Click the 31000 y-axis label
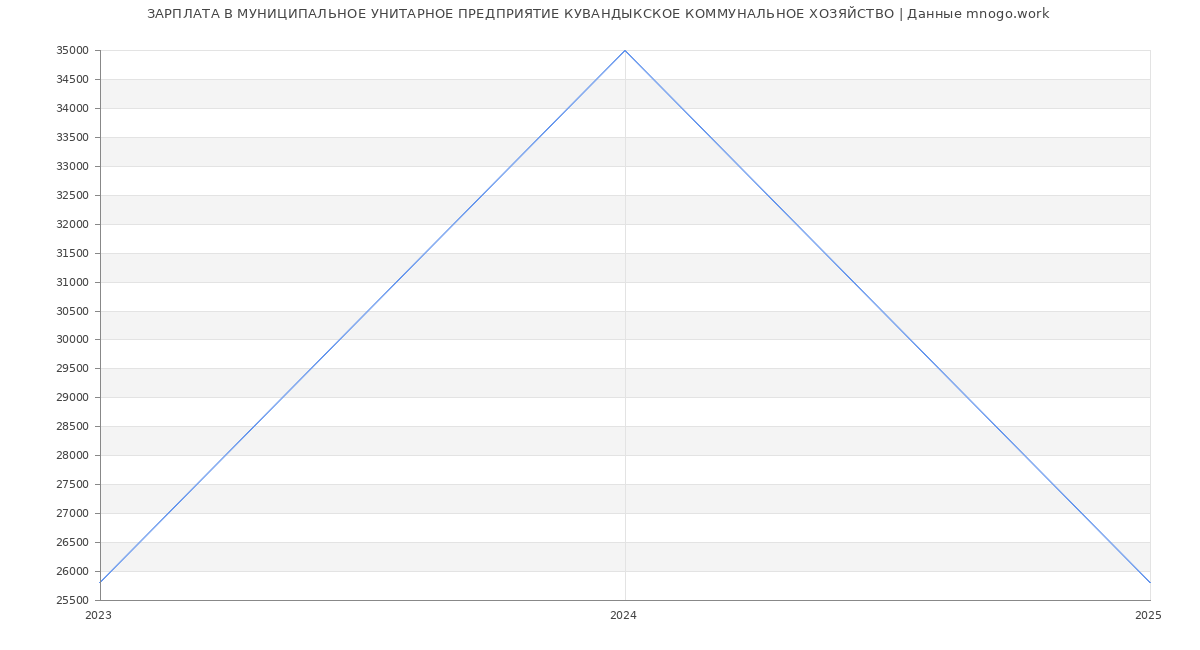1200x650 pixels. pos(73,283)
